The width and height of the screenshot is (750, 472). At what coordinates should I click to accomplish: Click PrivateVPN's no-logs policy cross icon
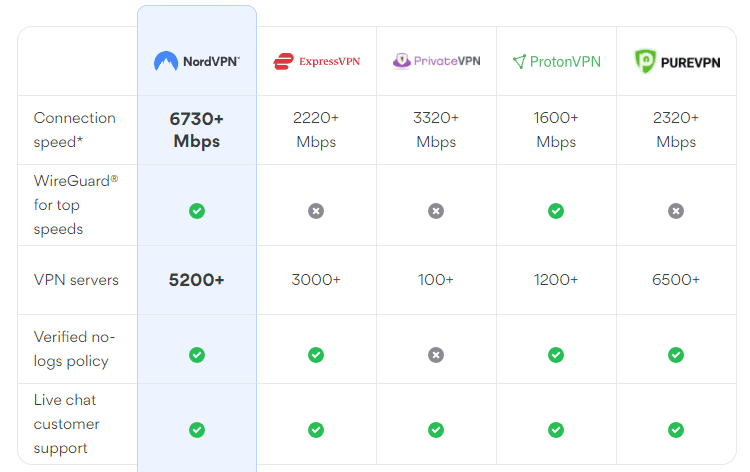pos(436,355)
